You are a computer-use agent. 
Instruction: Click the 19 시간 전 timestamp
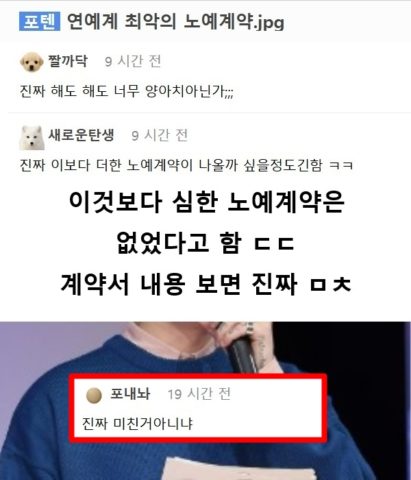(199, 394)
